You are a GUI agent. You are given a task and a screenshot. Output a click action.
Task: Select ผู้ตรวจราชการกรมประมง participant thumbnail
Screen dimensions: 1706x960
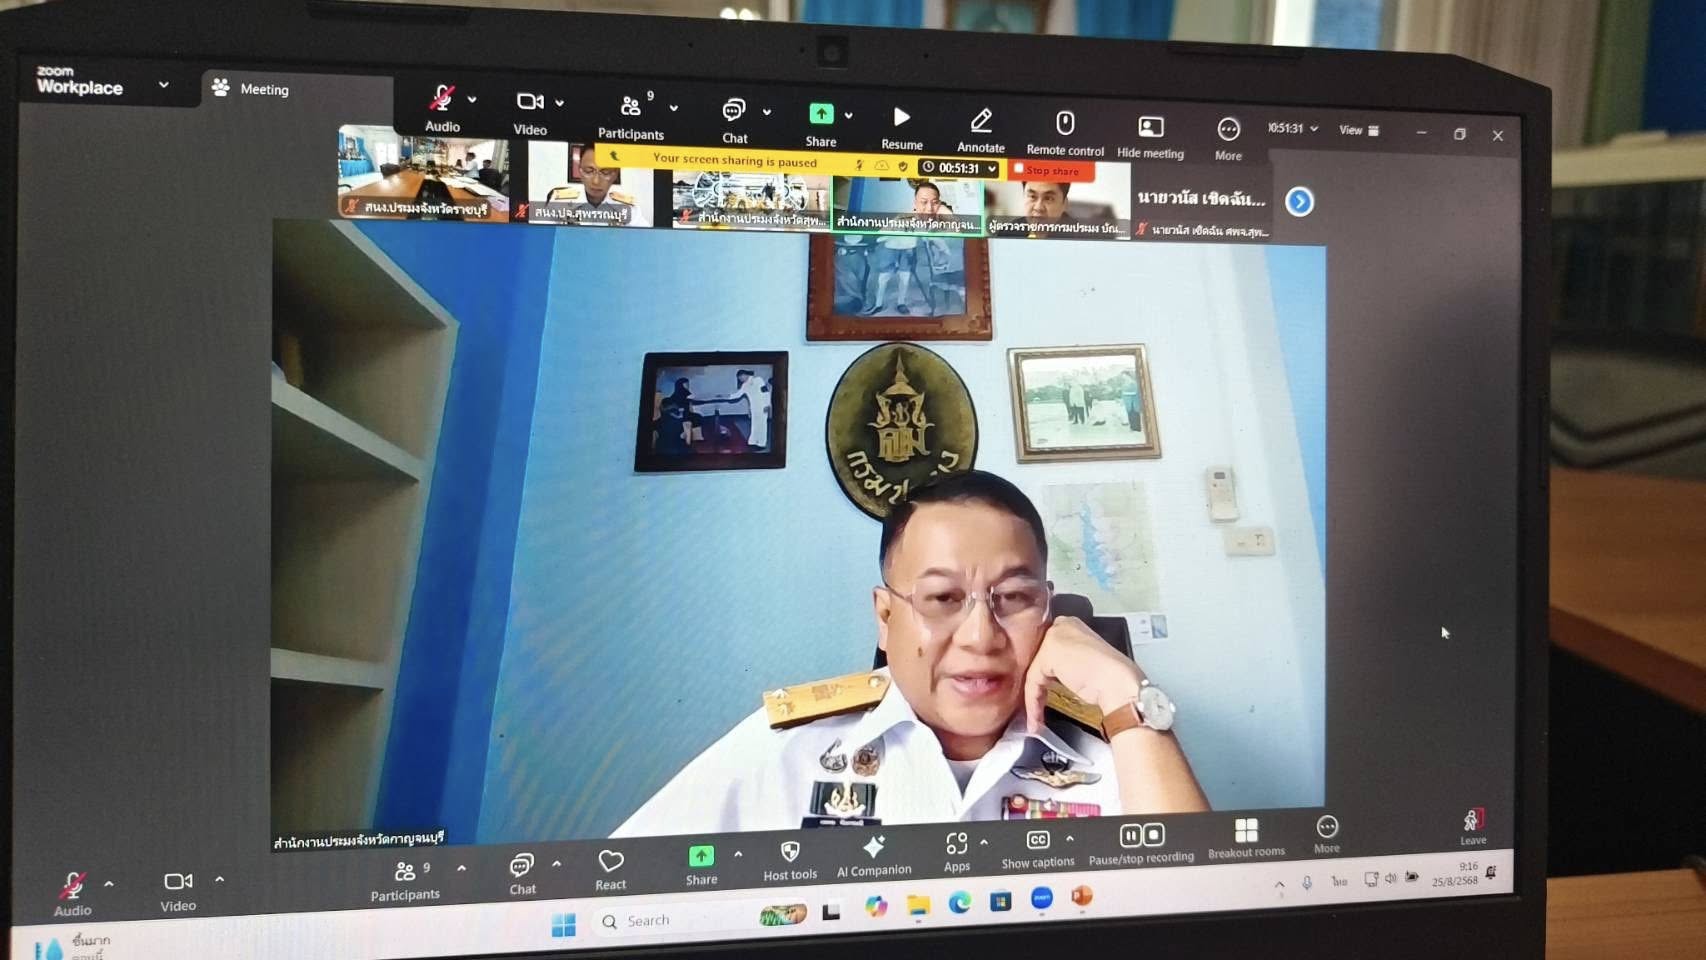click(x=1057, y=204)
